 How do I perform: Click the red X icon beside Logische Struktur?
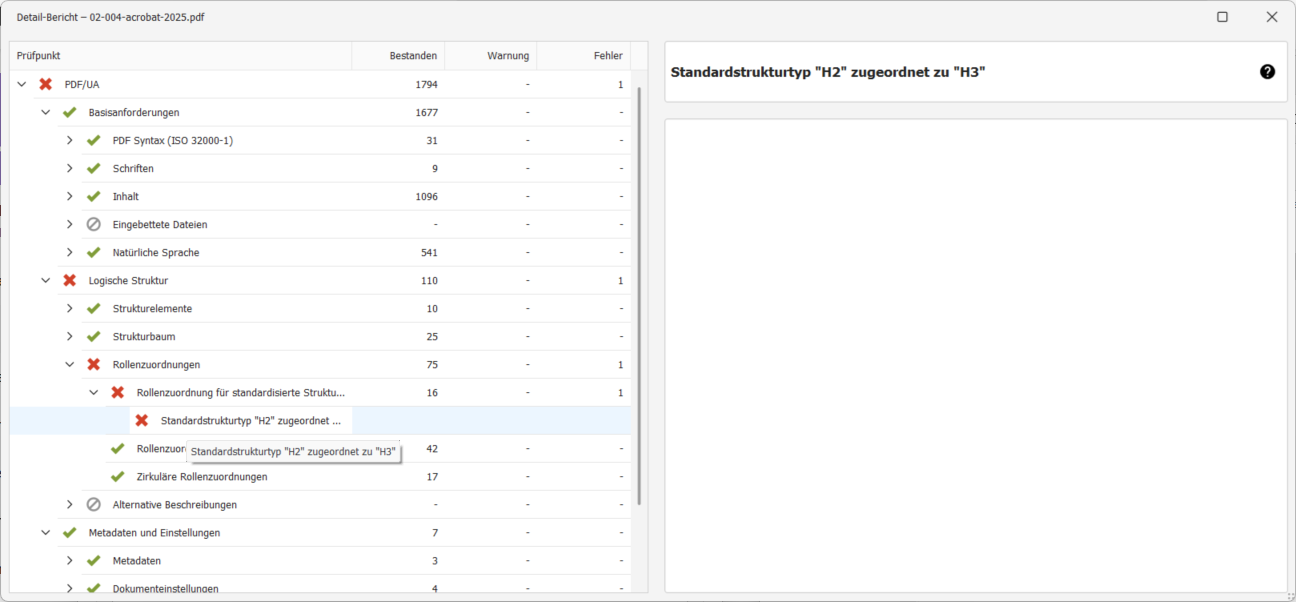point(69,281)
